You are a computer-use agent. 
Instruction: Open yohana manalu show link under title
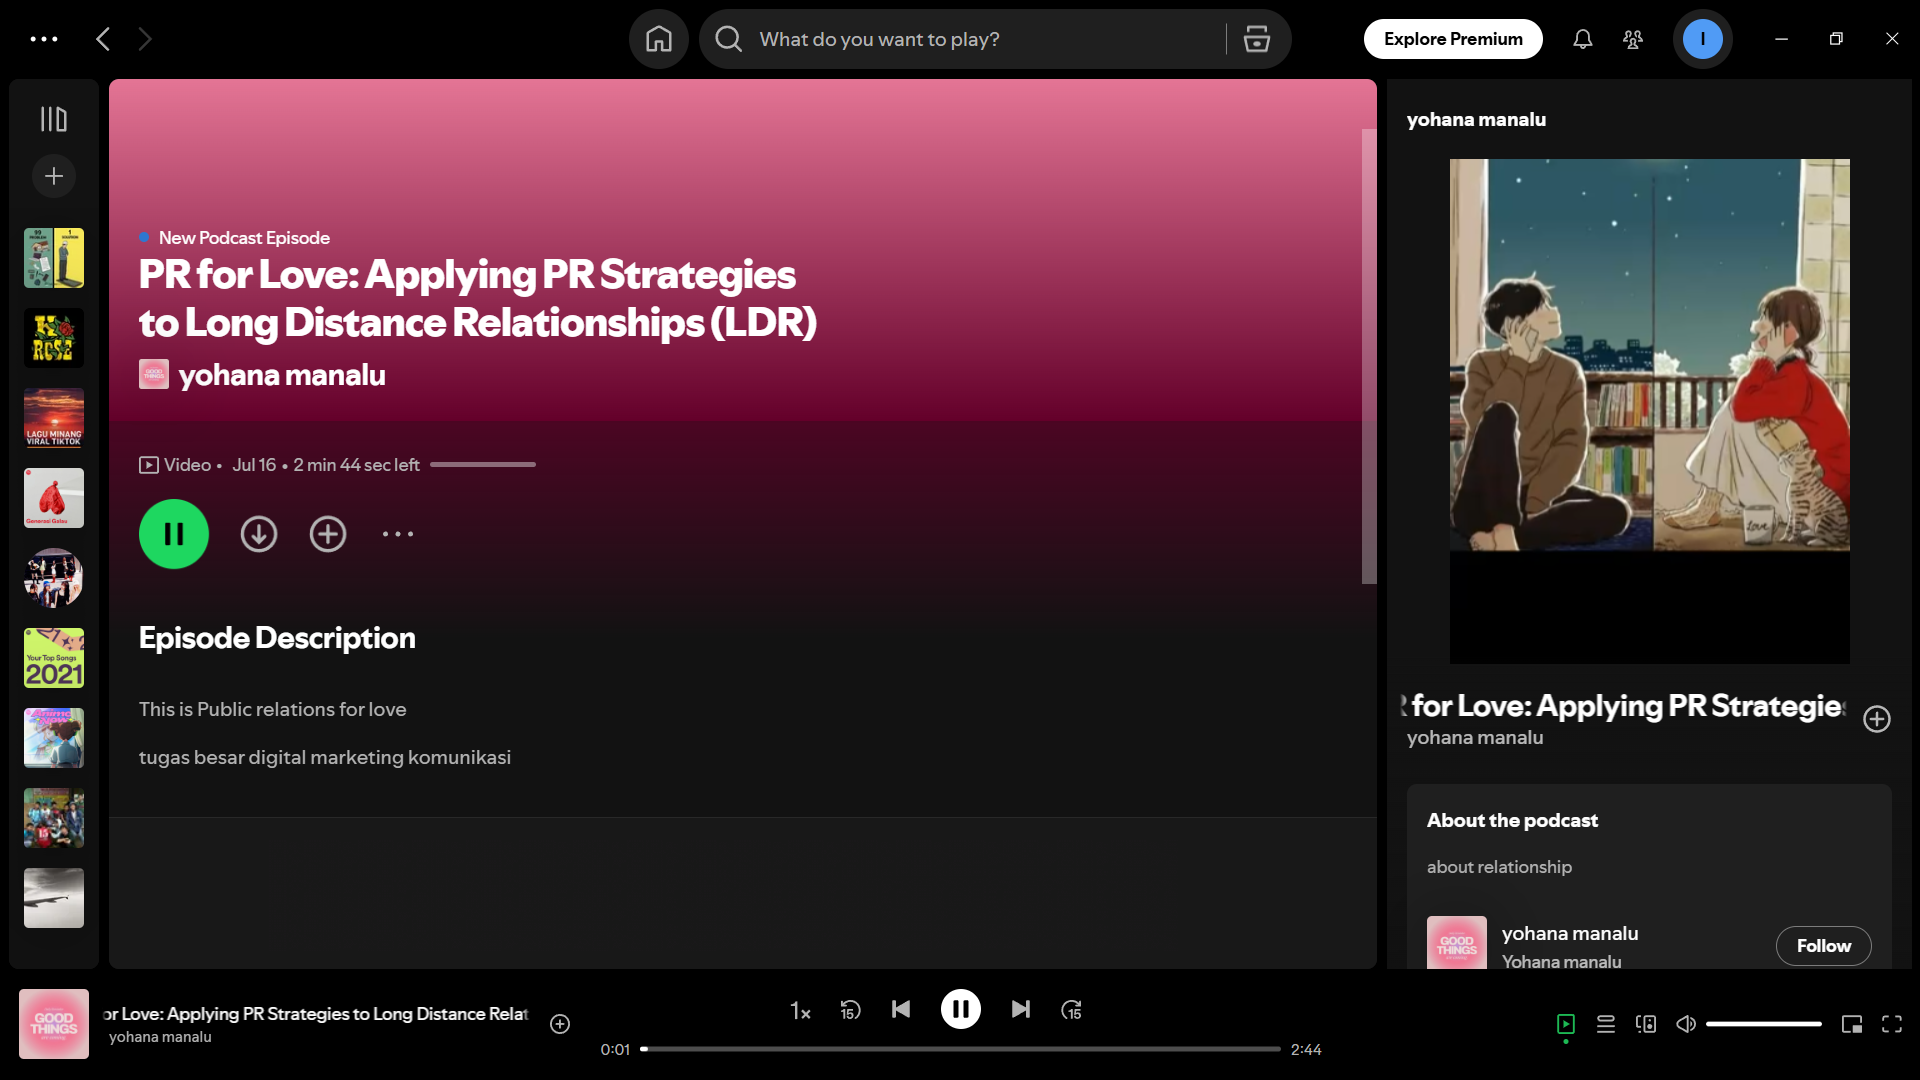tap(282, 375)
